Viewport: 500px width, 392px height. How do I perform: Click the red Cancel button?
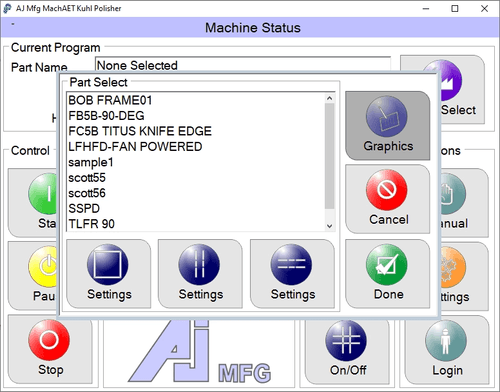coord(387,199)
